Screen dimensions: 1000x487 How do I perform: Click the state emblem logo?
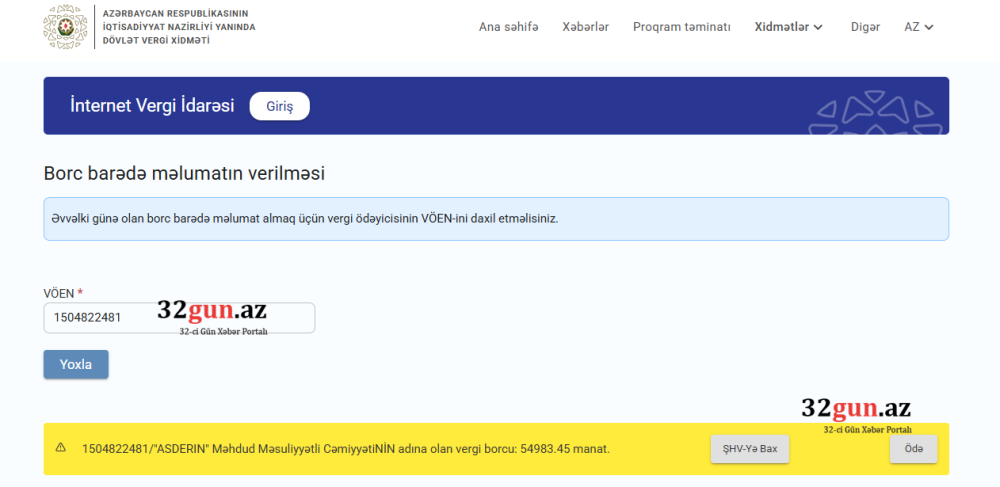pyautogui.click(x=65, y=27)
